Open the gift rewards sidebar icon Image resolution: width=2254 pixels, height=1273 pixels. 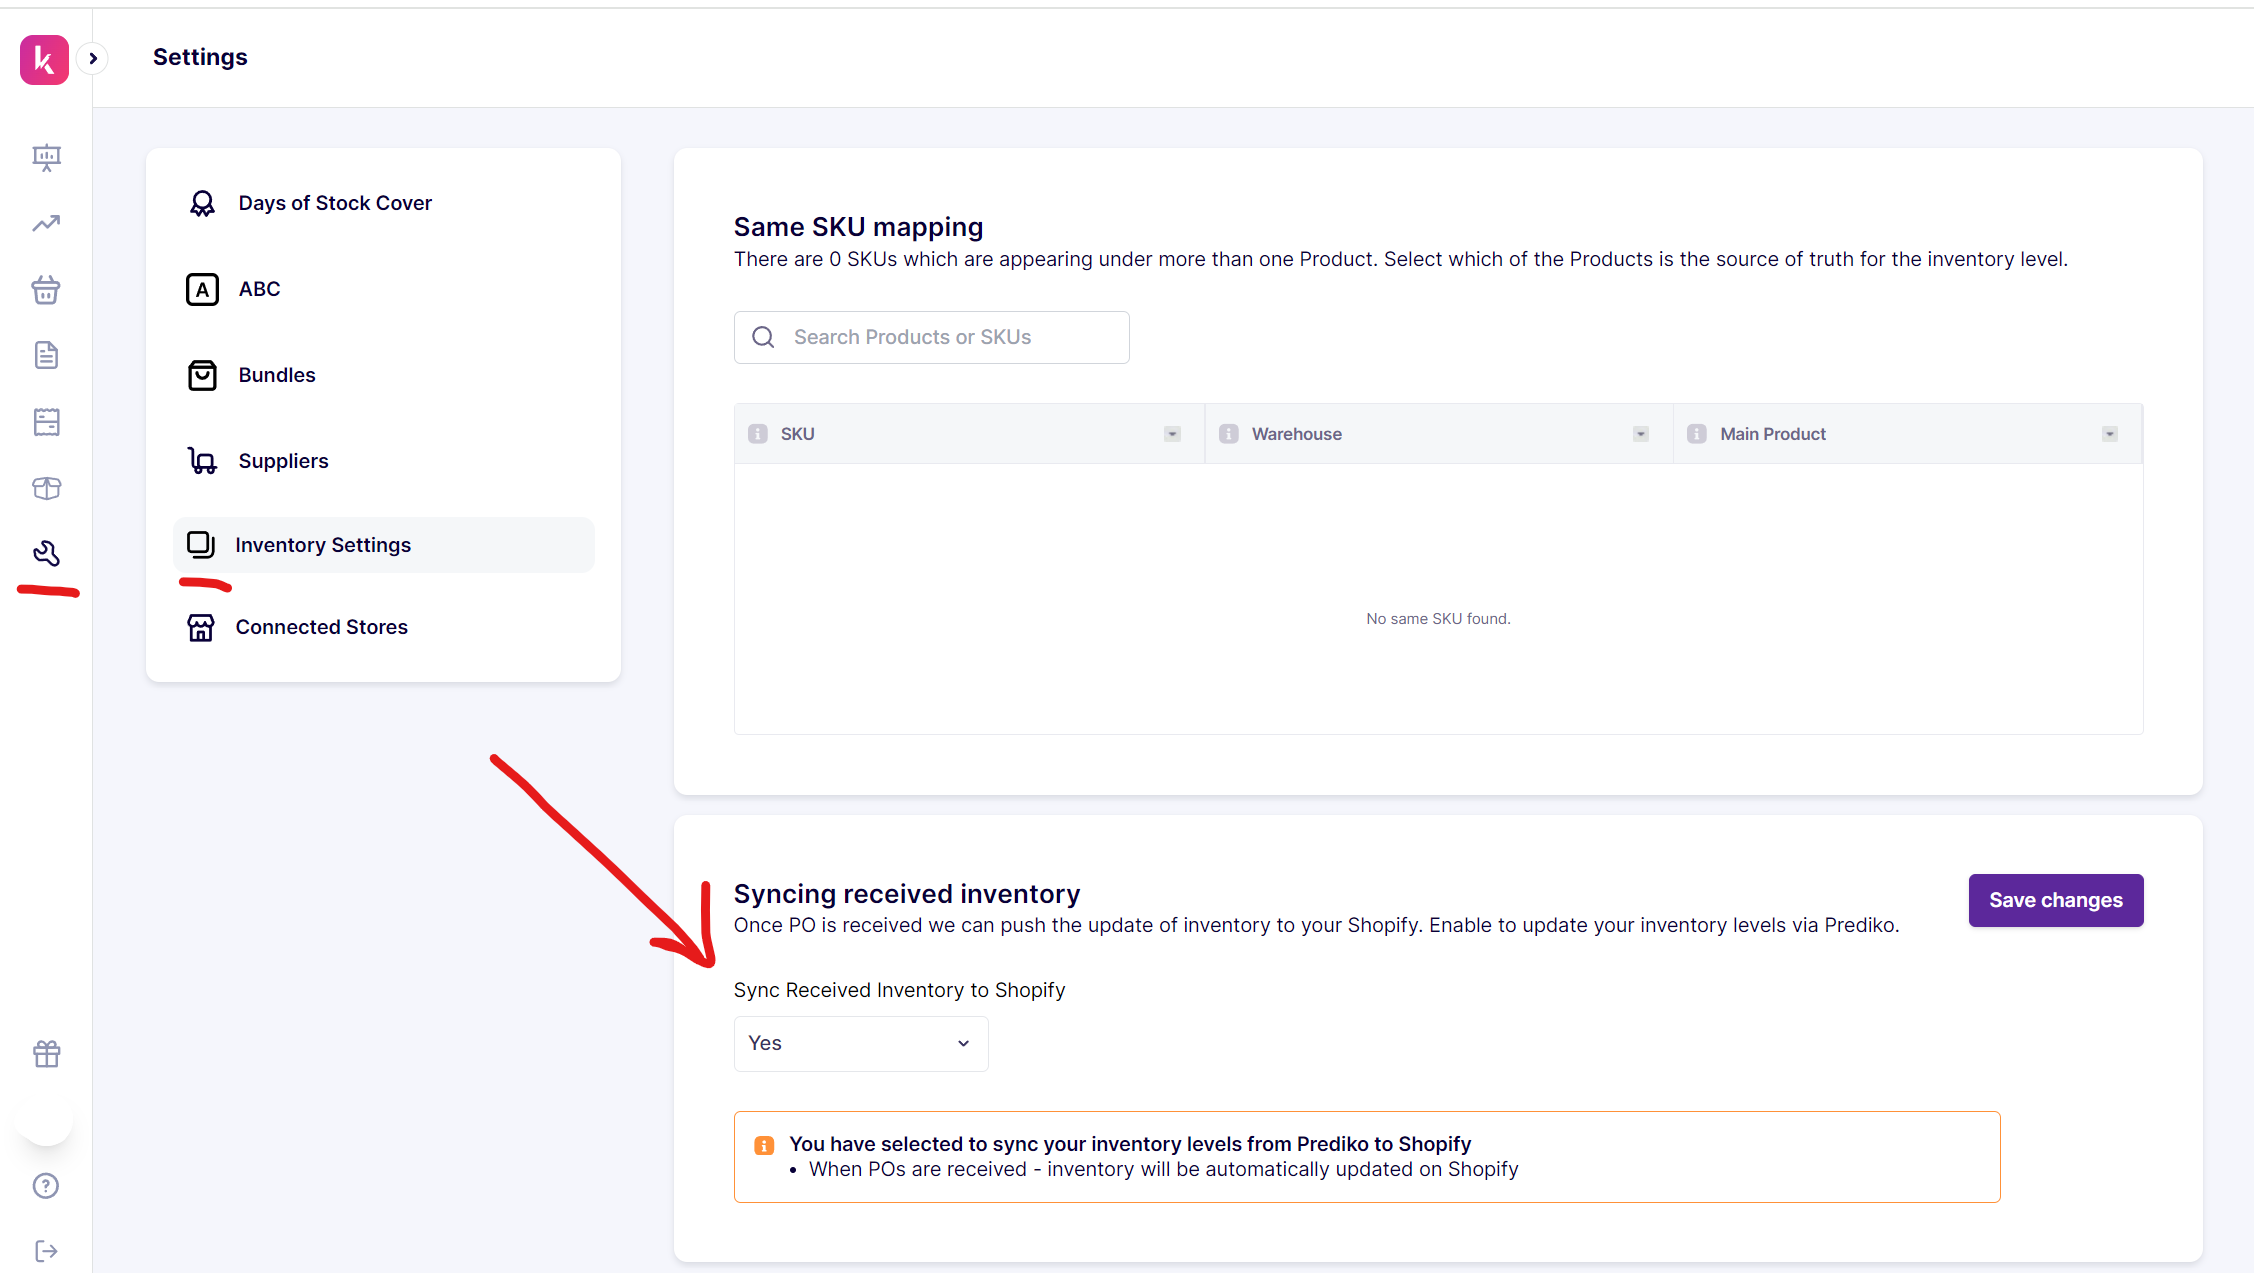[46, 1054]
